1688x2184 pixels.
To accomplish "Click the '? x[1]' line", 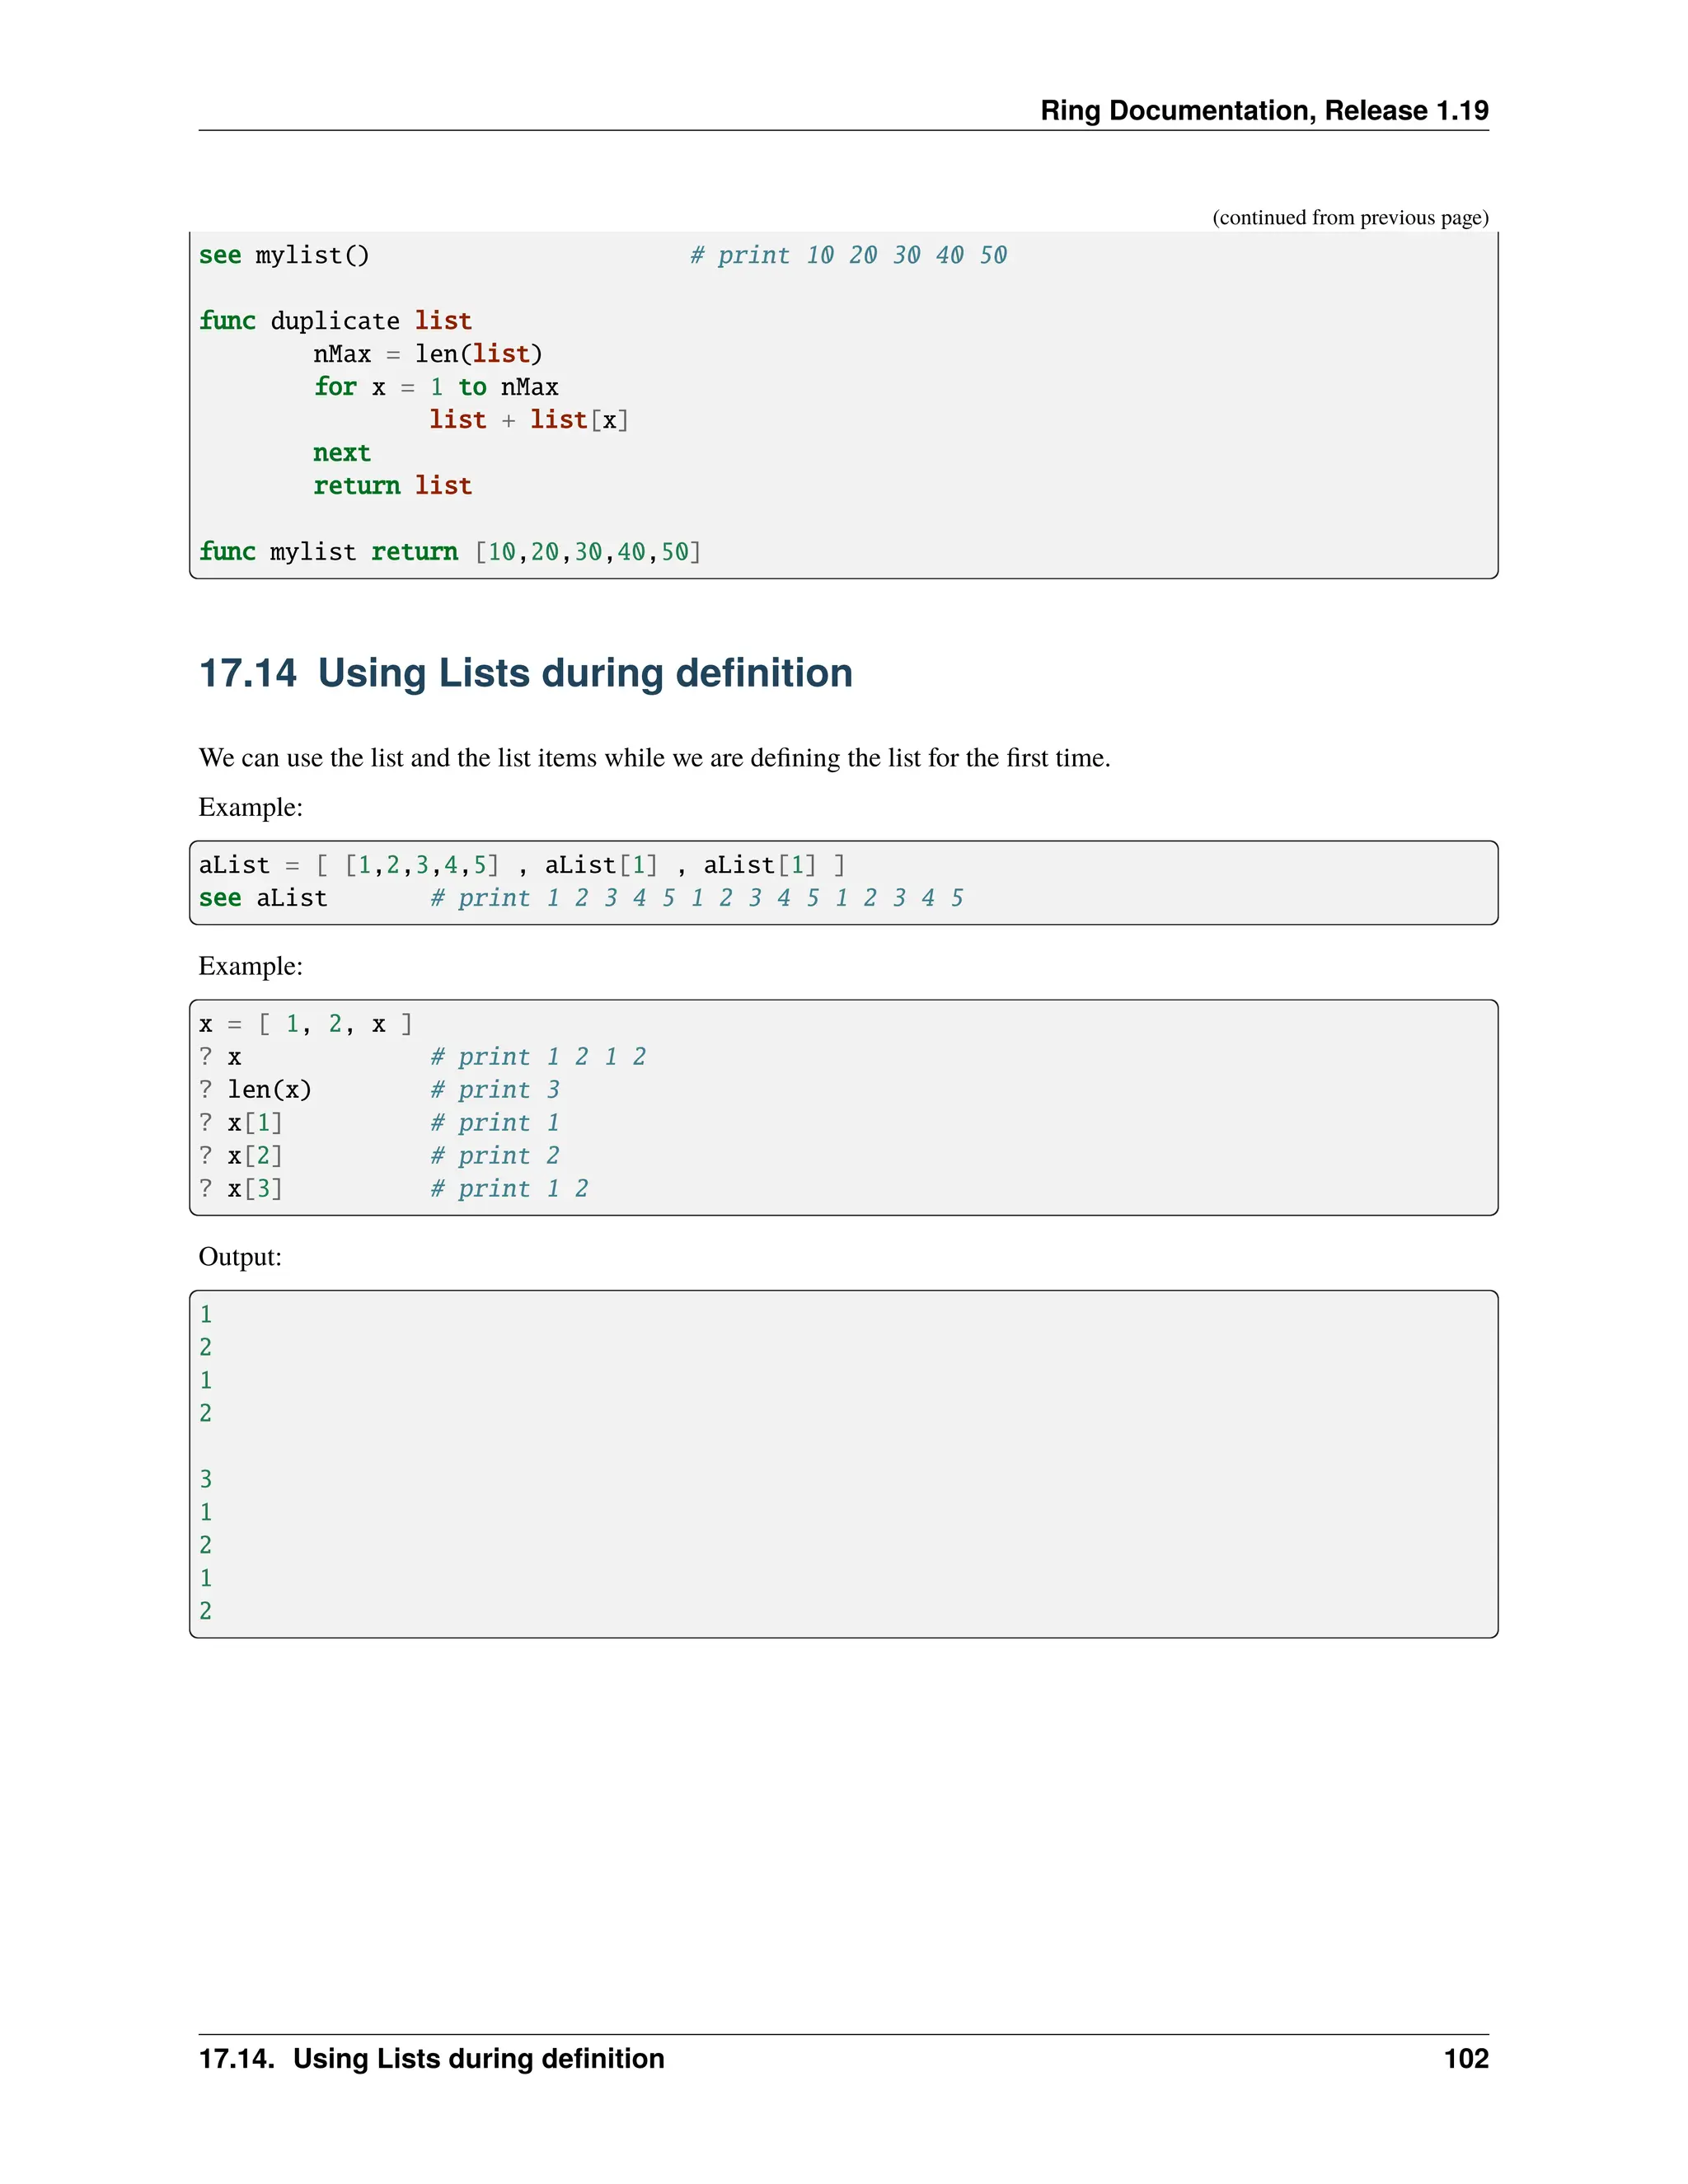I will [241, 1123].
